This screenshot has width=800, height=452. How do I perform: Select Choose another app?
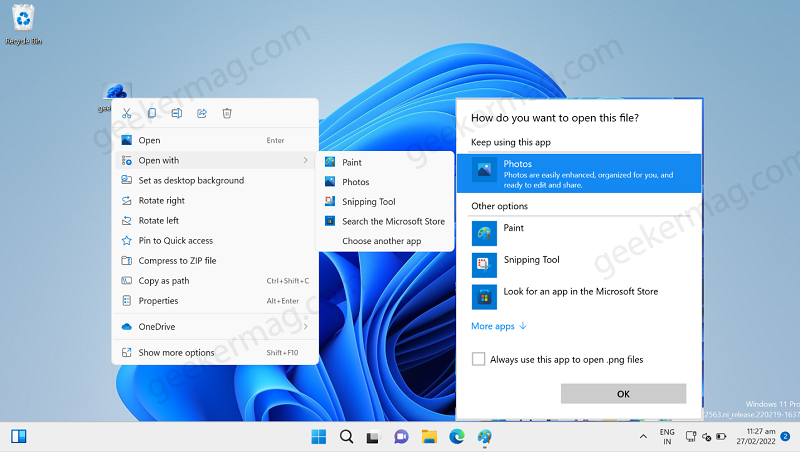click(385, 241)
